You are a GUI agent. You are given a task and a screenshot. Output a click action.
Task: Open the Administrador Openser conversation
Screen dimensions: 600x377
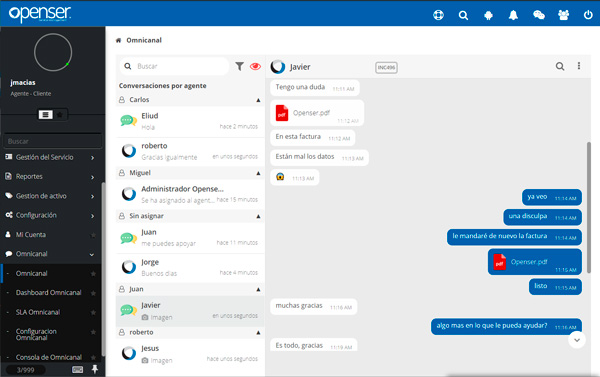click(190, 194)
